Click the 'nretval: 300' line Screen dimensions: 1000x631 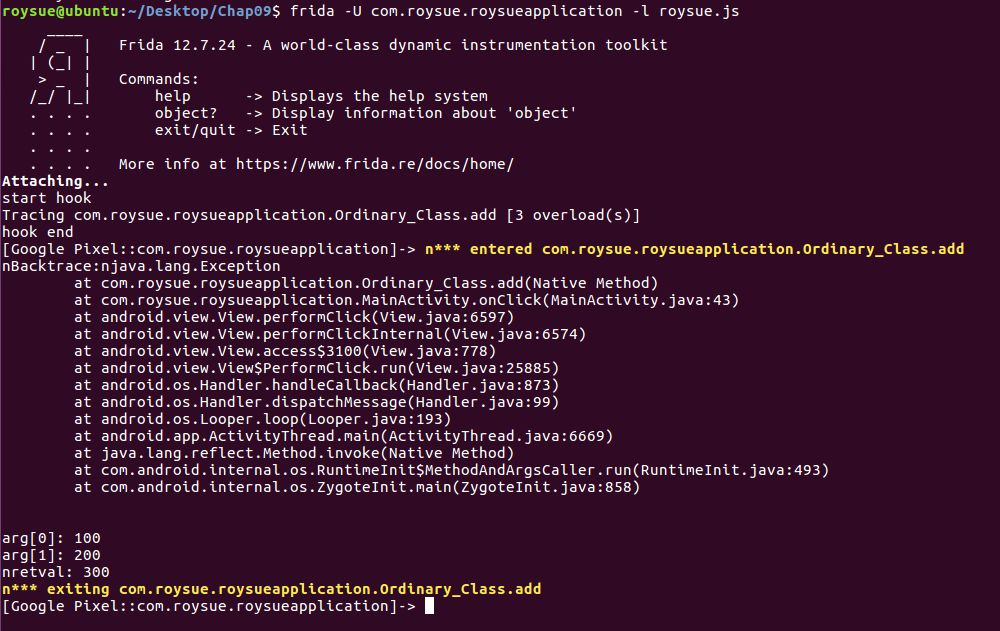click(x=55, y=572)
